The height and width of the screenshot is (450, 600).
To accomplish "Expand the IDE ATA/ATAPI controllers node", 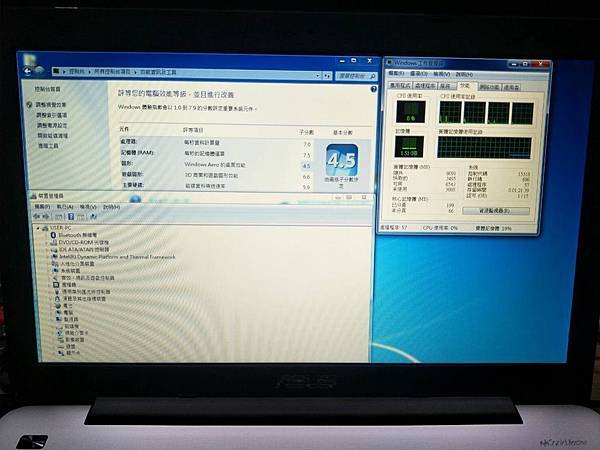I will pyautogui.click(x=48, y=249).
